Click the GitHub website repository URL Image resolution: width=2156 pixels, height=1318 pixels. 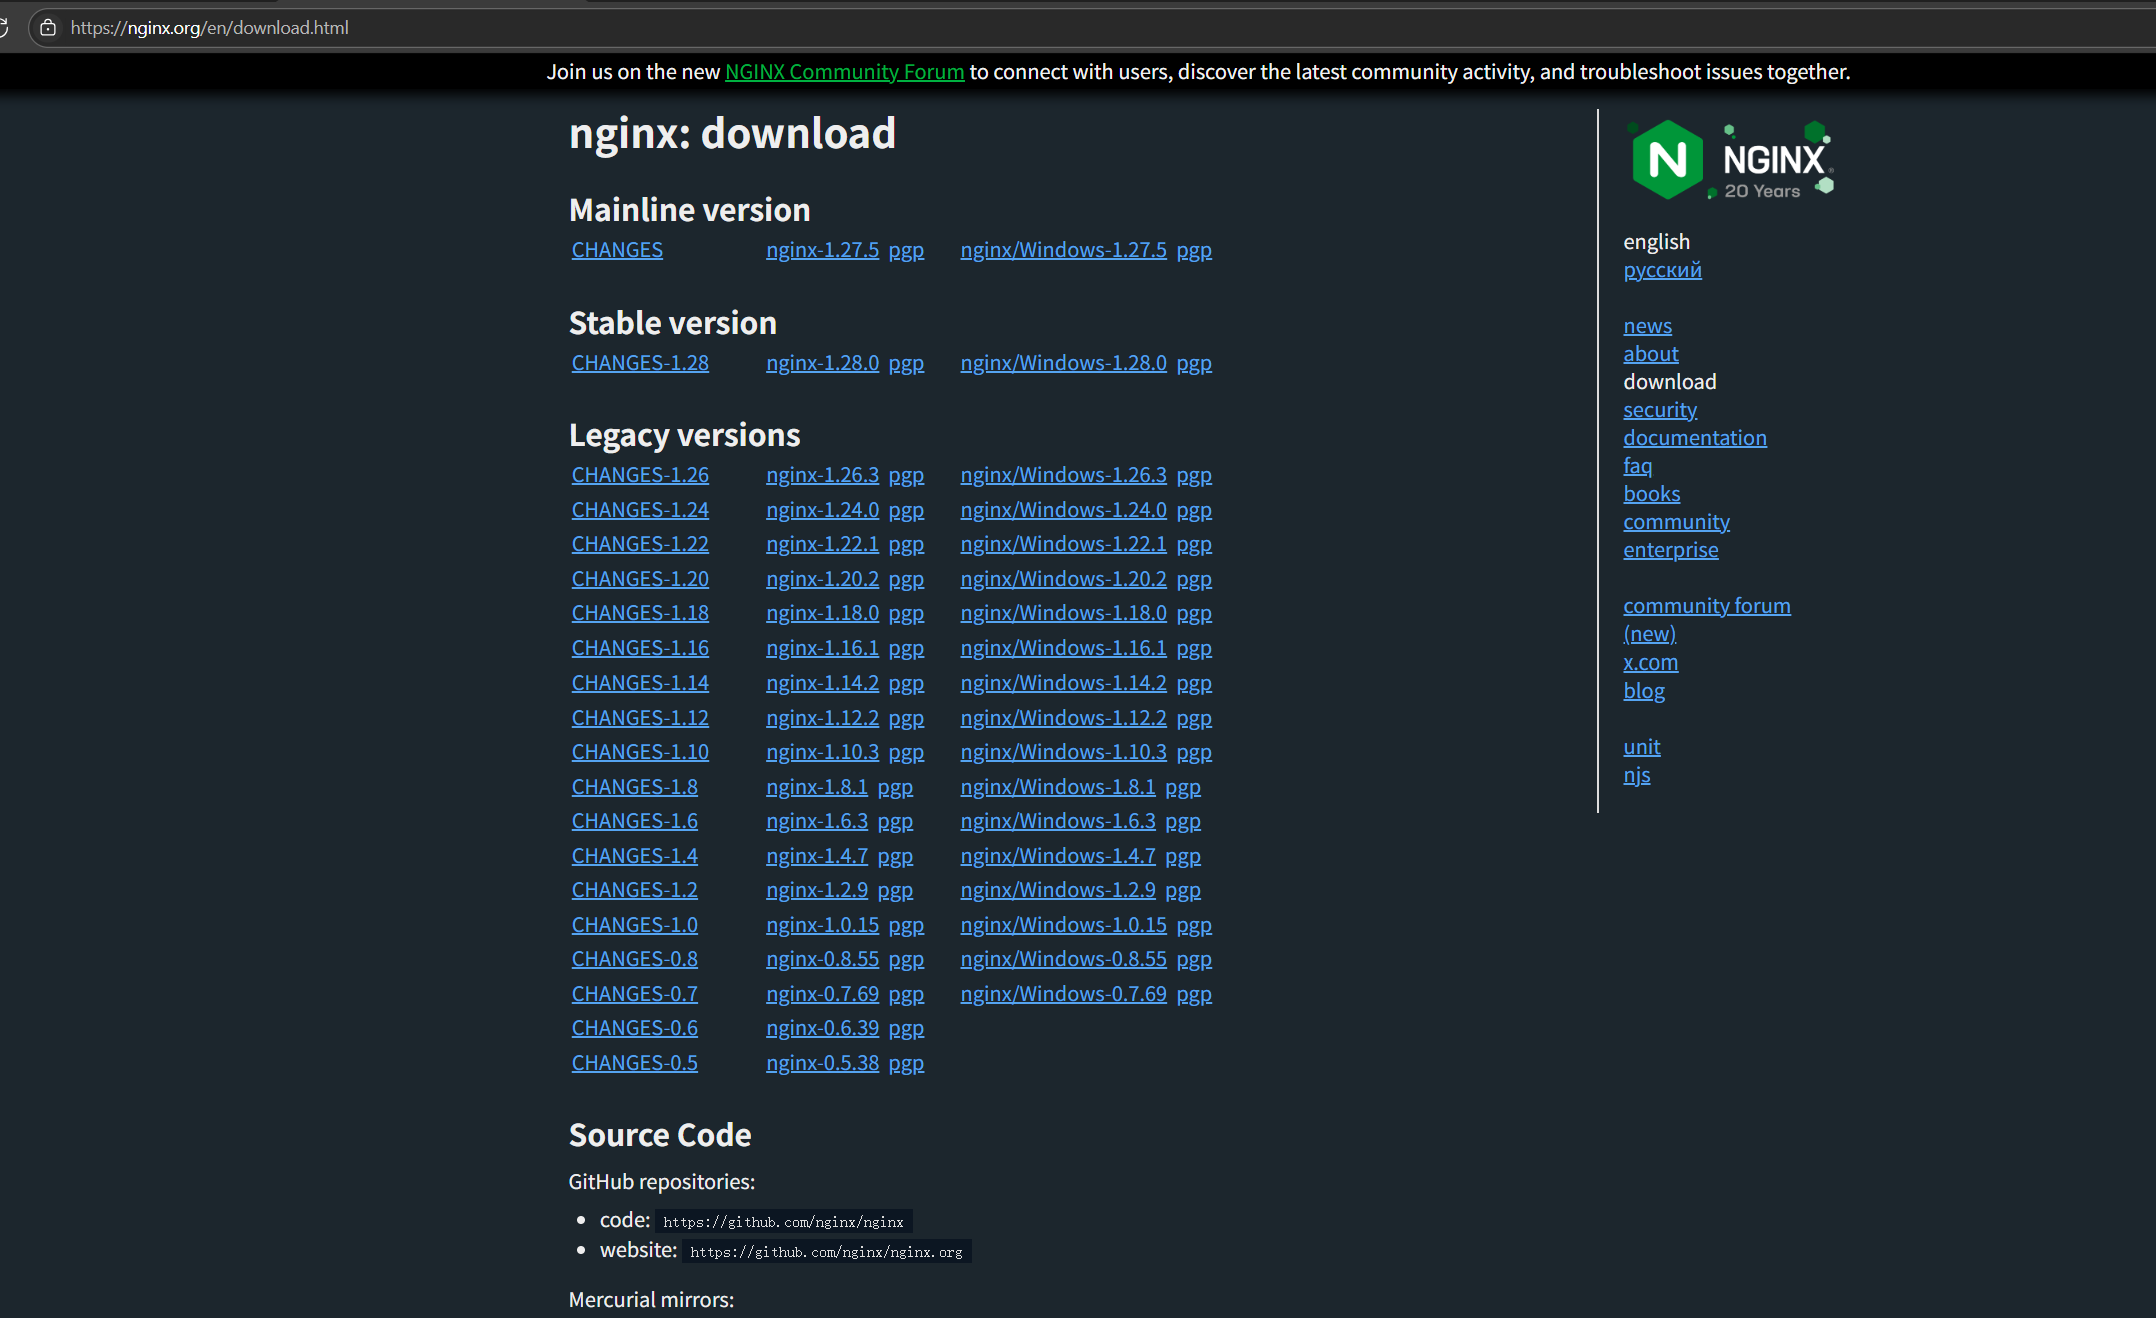point(826,1252)
